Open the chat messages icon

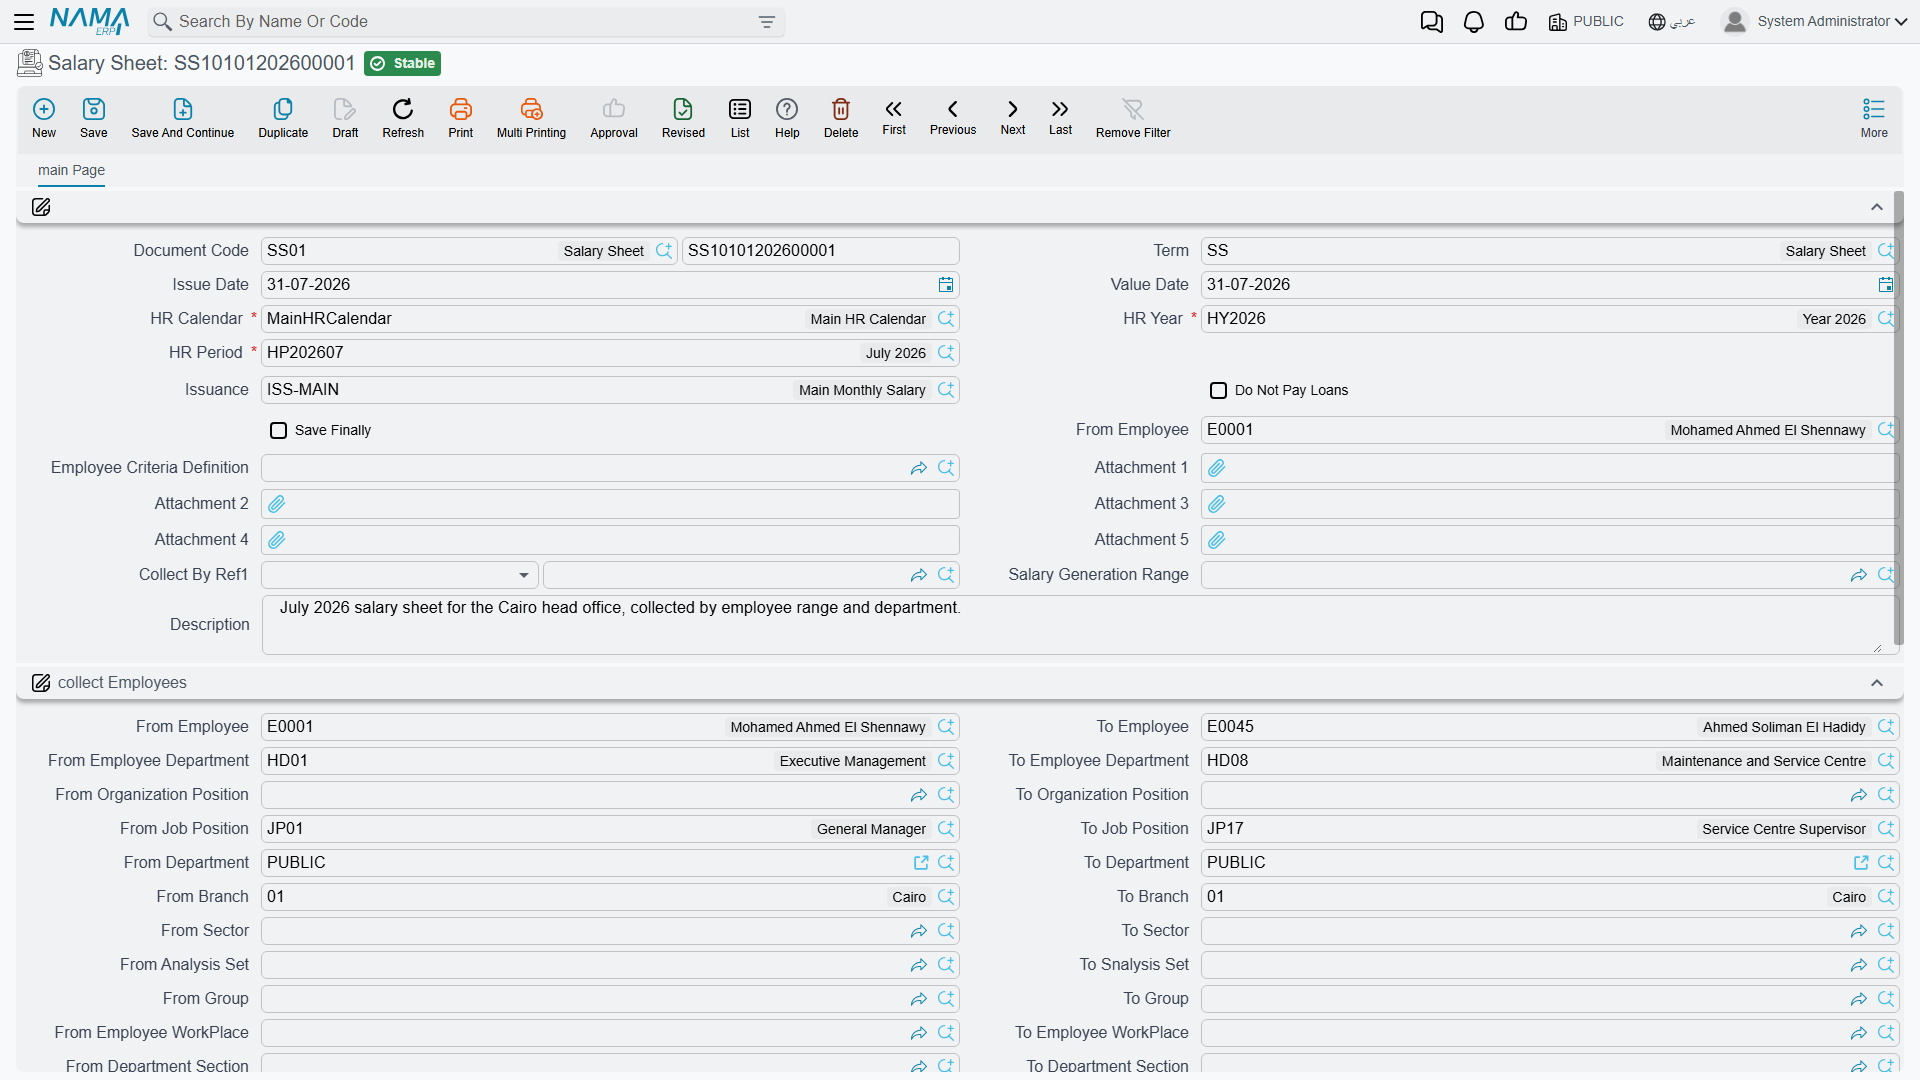click(x=1432, y=22)
